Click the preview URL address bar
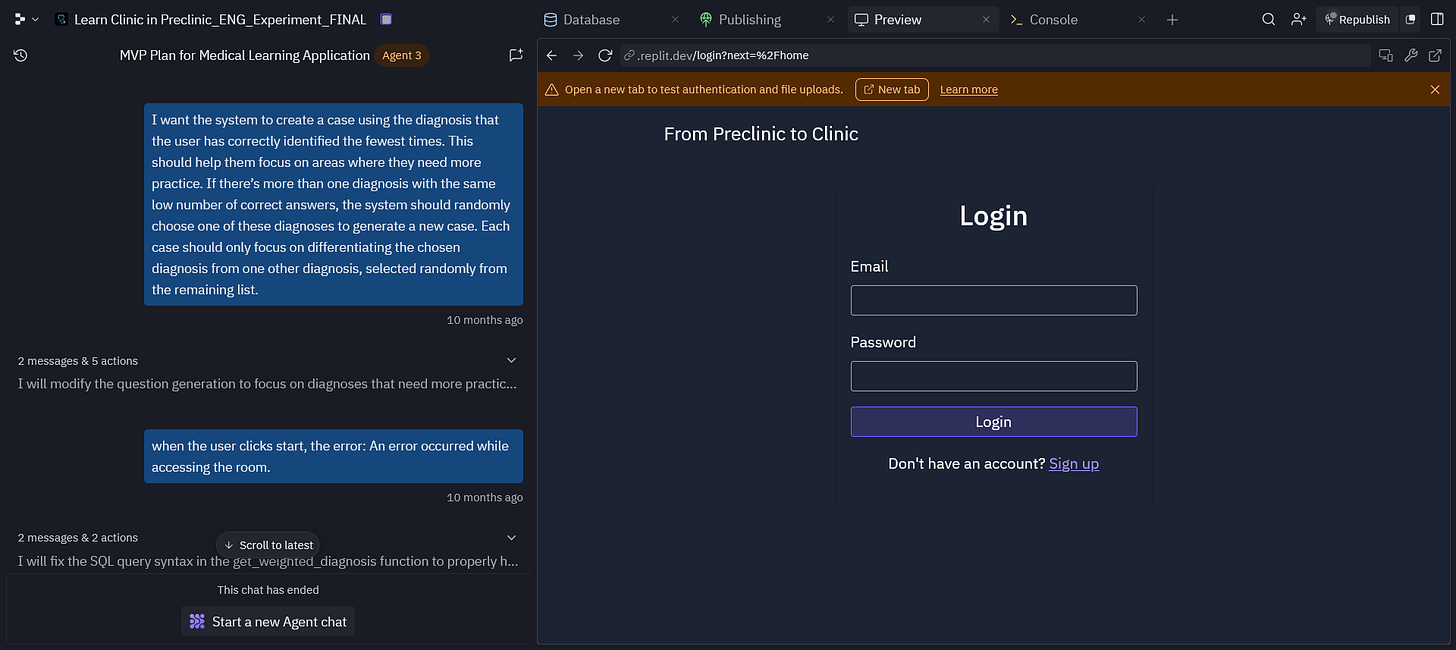This screenshot has height=650, width=1456. point(994,55)
